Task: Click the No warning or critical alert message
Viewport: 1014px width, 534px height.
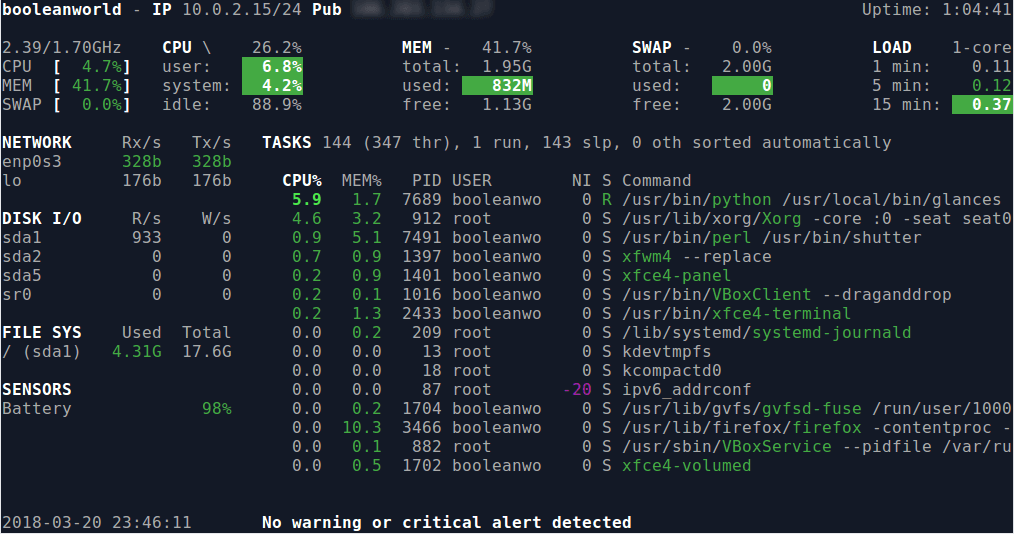Action: 446,522
